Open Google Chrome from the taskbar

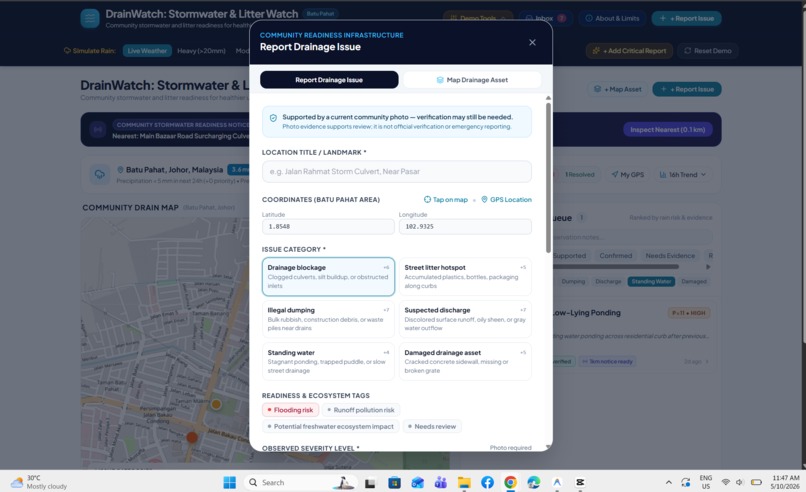pos(510,482)
